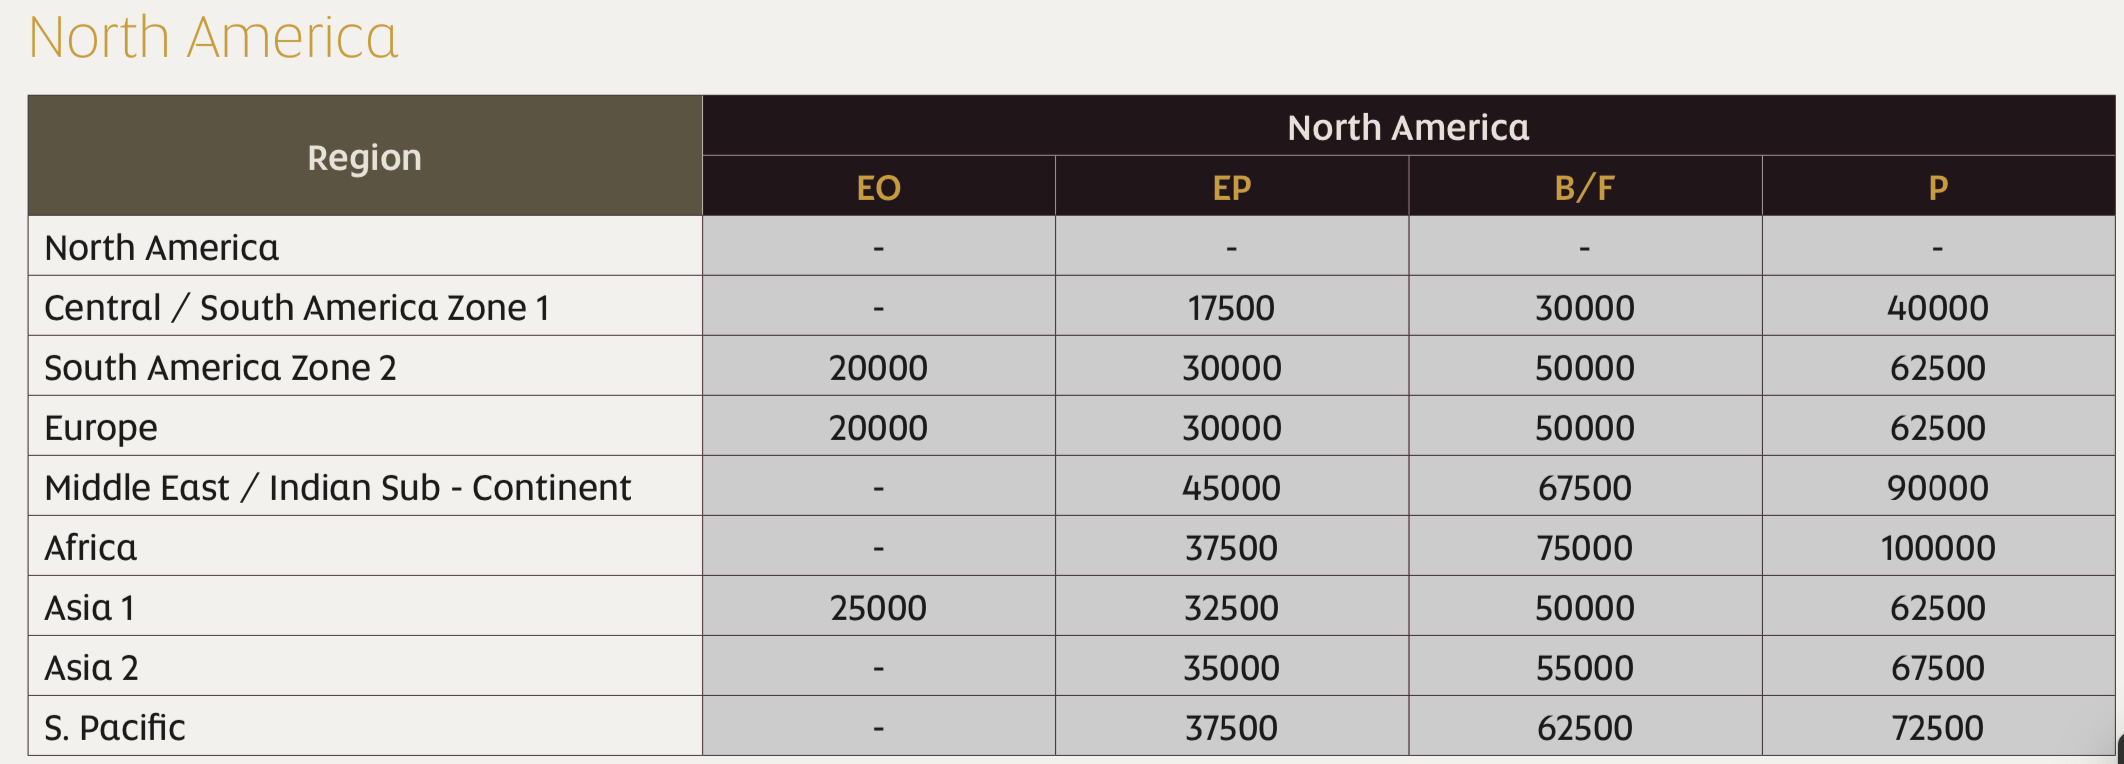The width and height of the screenshot is (2124, 764).
Task: Click the North America page heading
Action: click(213, 38)
